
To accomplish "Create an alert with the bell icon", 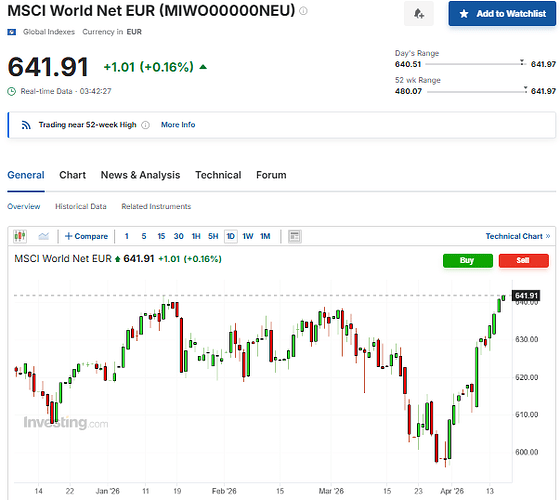I will tap(419, 14).
